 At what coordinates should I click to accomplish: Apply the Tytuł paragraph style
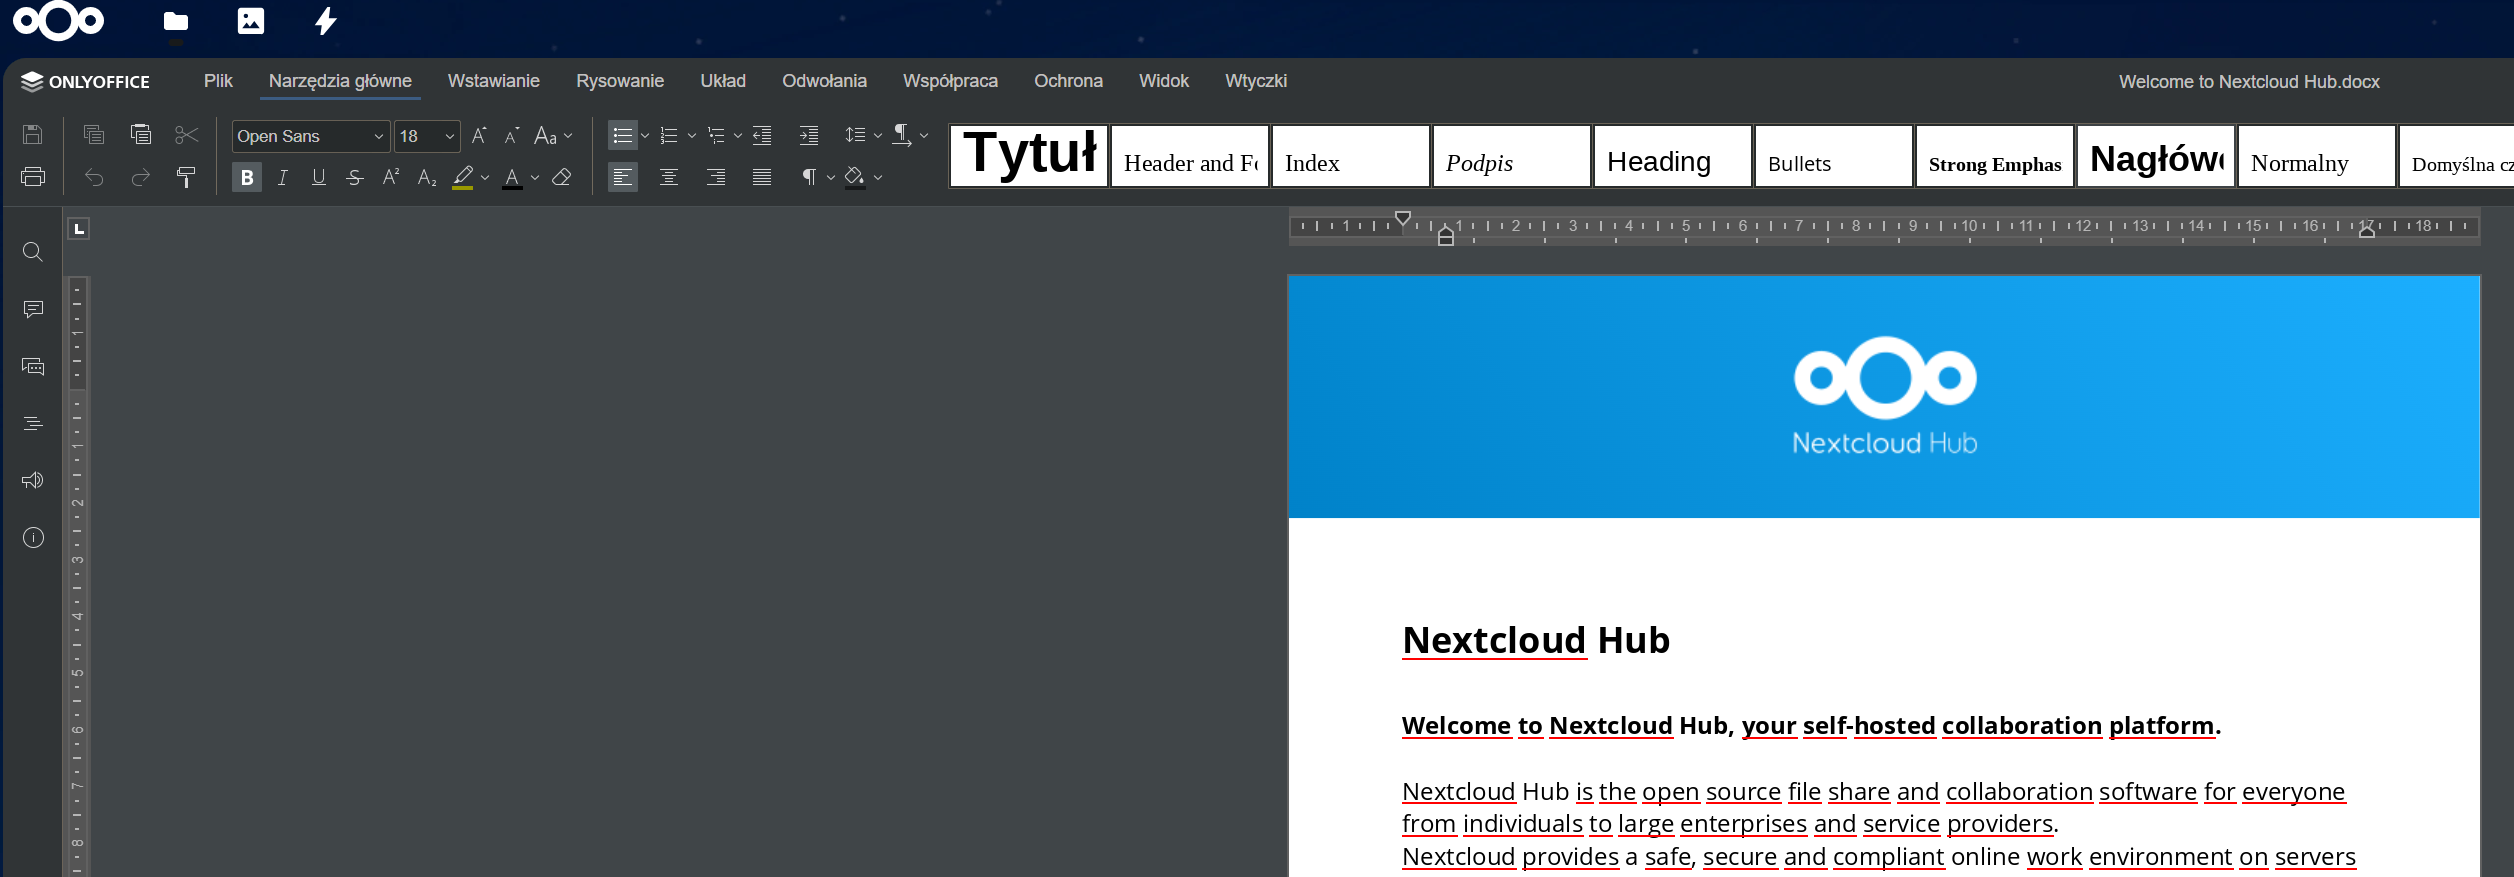[1029, 155]
